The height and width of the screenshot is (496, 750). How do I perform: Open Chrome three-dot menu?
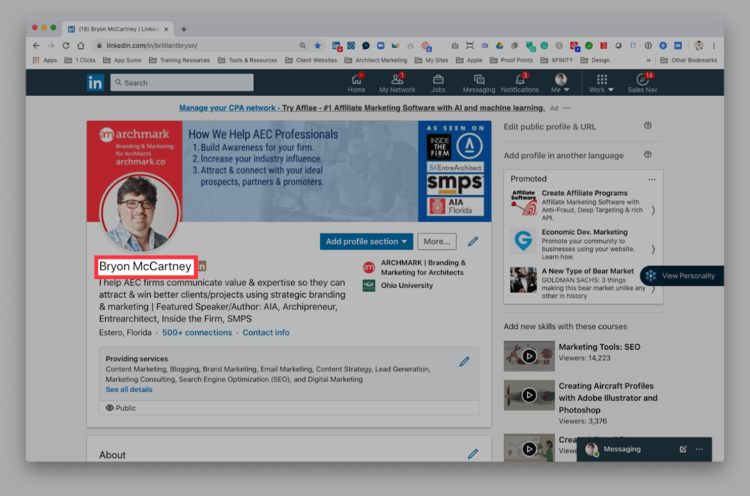click(714, 45)
